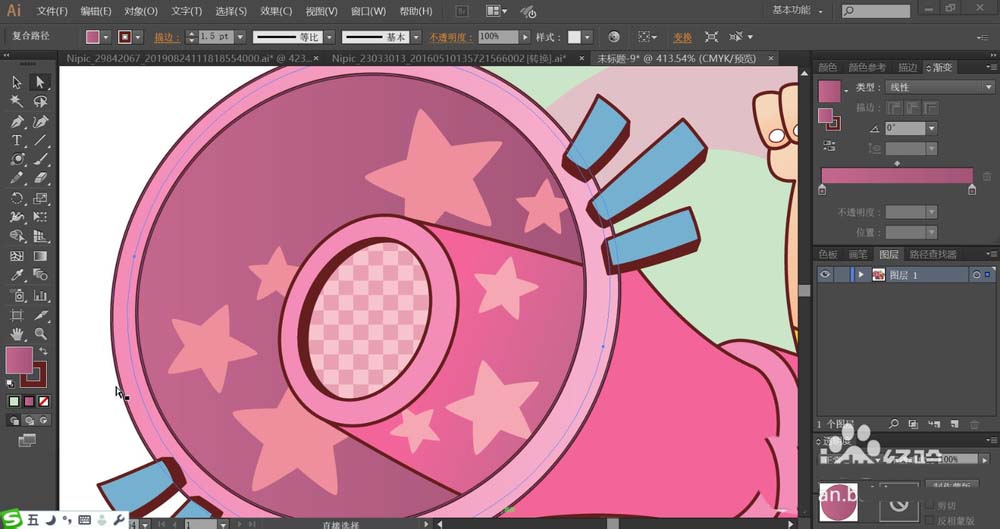Viewport: 1000px width, 529px height.
Task: Click the search field at top right
Action: (876, 11)
